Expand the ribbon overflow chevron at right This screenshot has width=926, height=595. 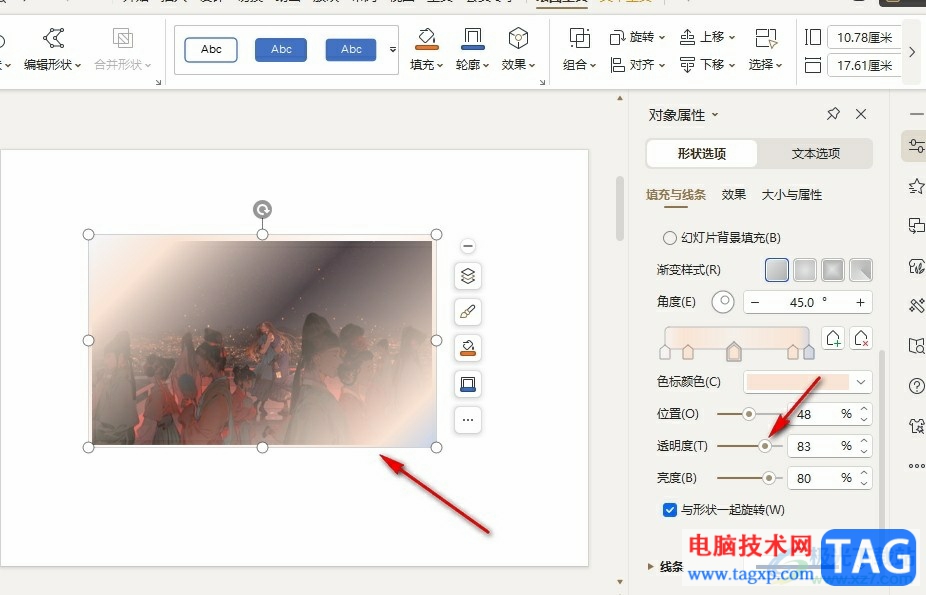coord(912,52)
